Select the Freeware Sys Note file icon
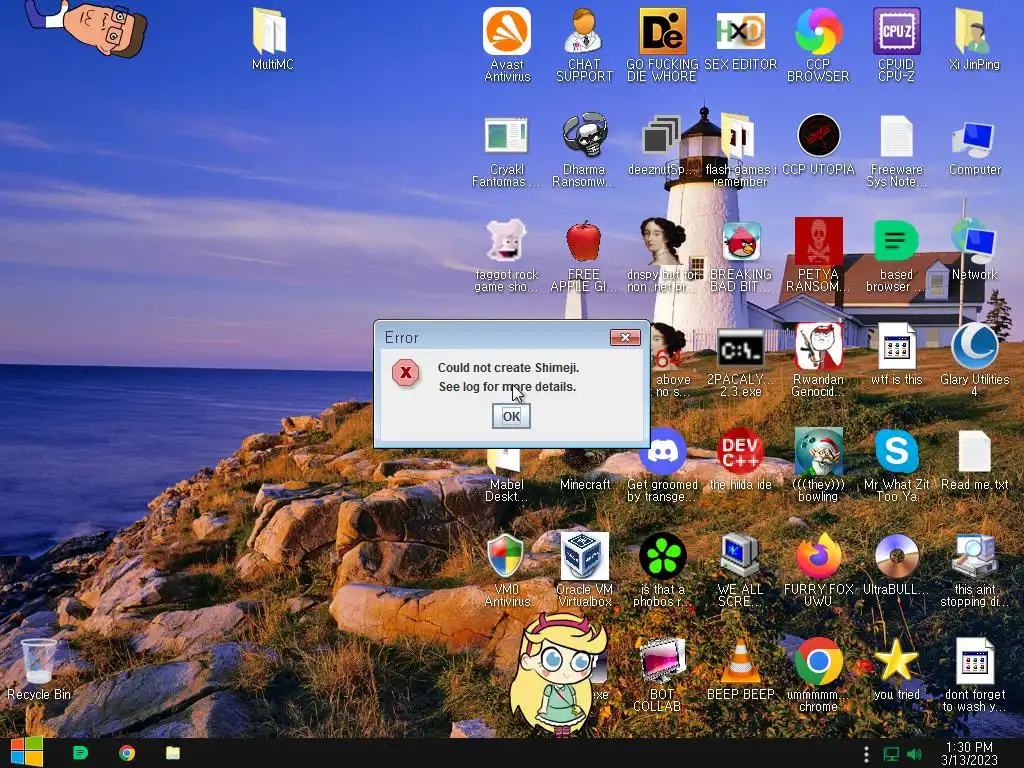Screen dimensions: 1024x768 pos(896,136)
